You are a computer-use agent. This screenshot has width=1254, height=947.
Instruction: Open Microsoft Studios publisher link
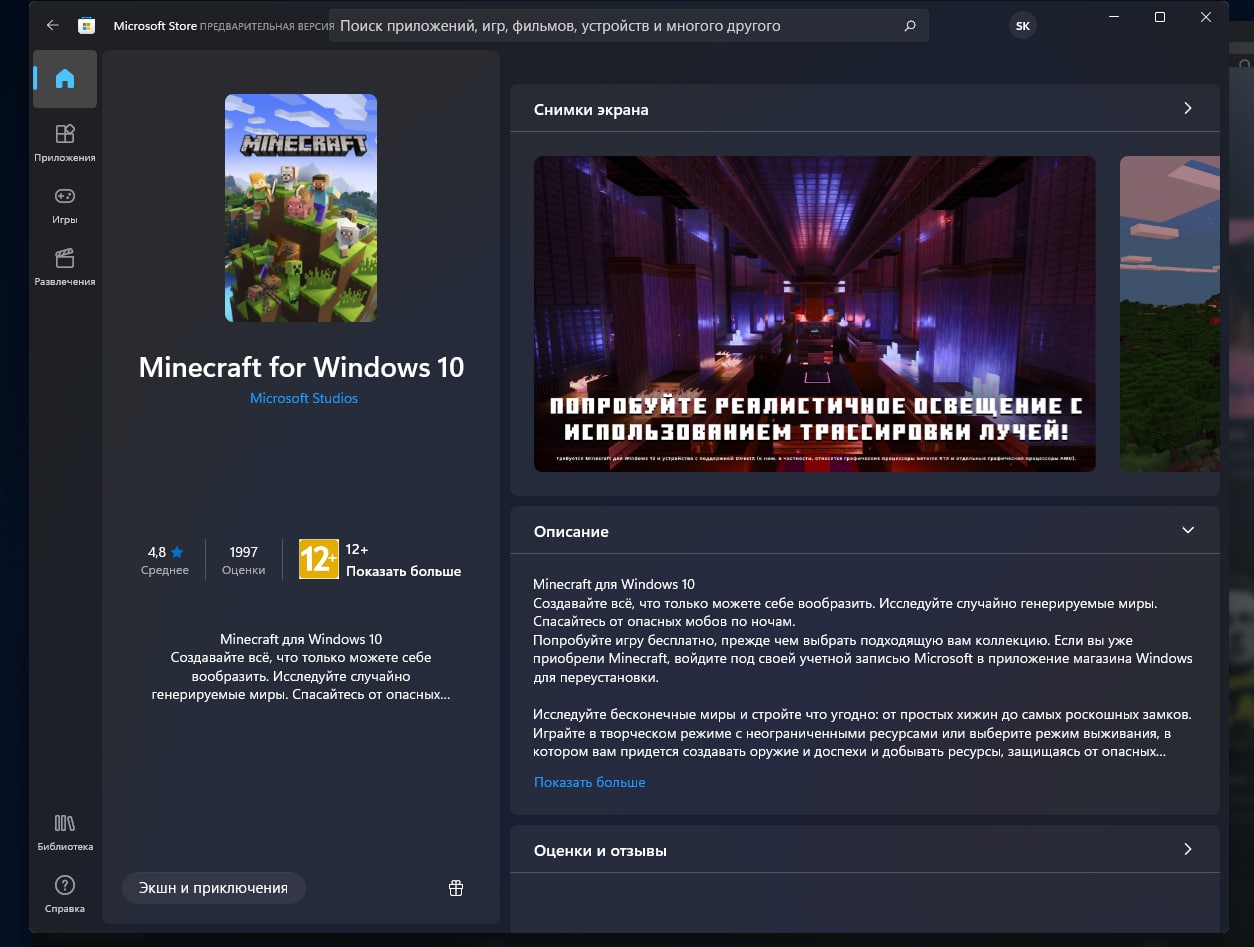click(304, 398)
